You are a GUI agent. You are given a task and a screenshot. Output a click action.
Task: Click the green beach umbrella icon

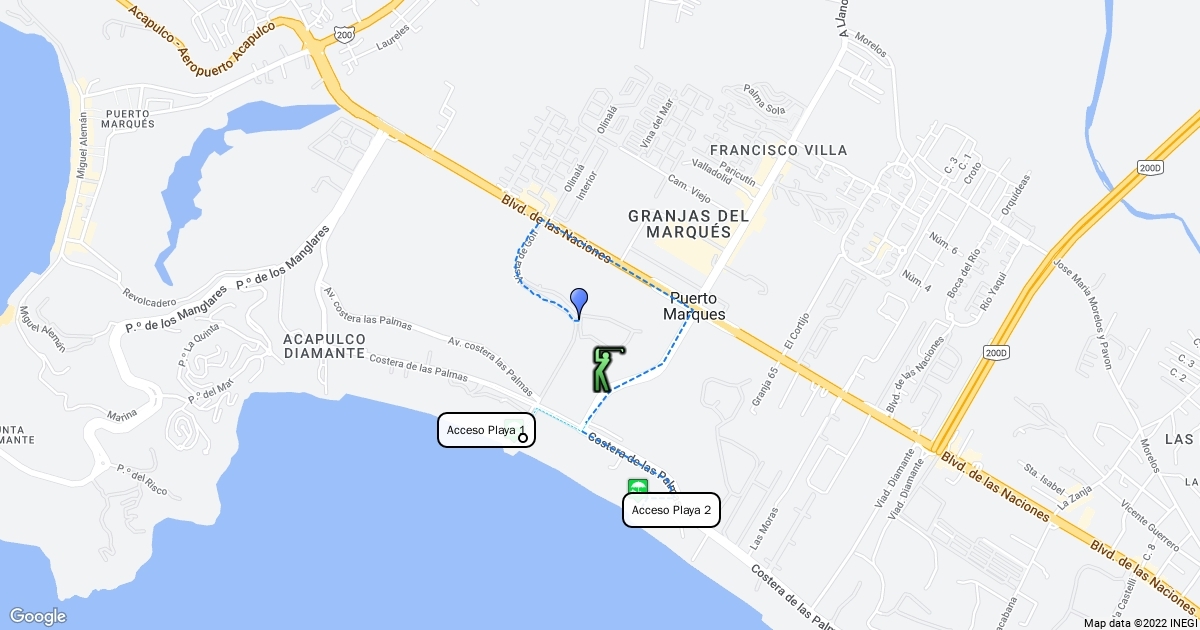(637, 487)
